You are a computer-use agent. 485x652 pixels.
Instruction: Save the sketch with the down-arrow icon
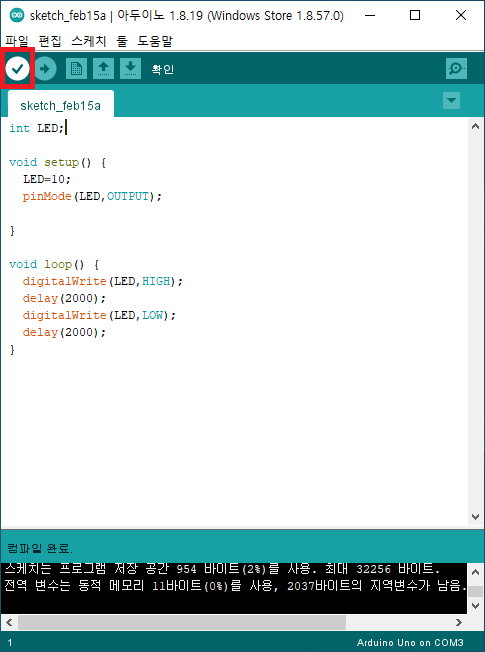130,68
